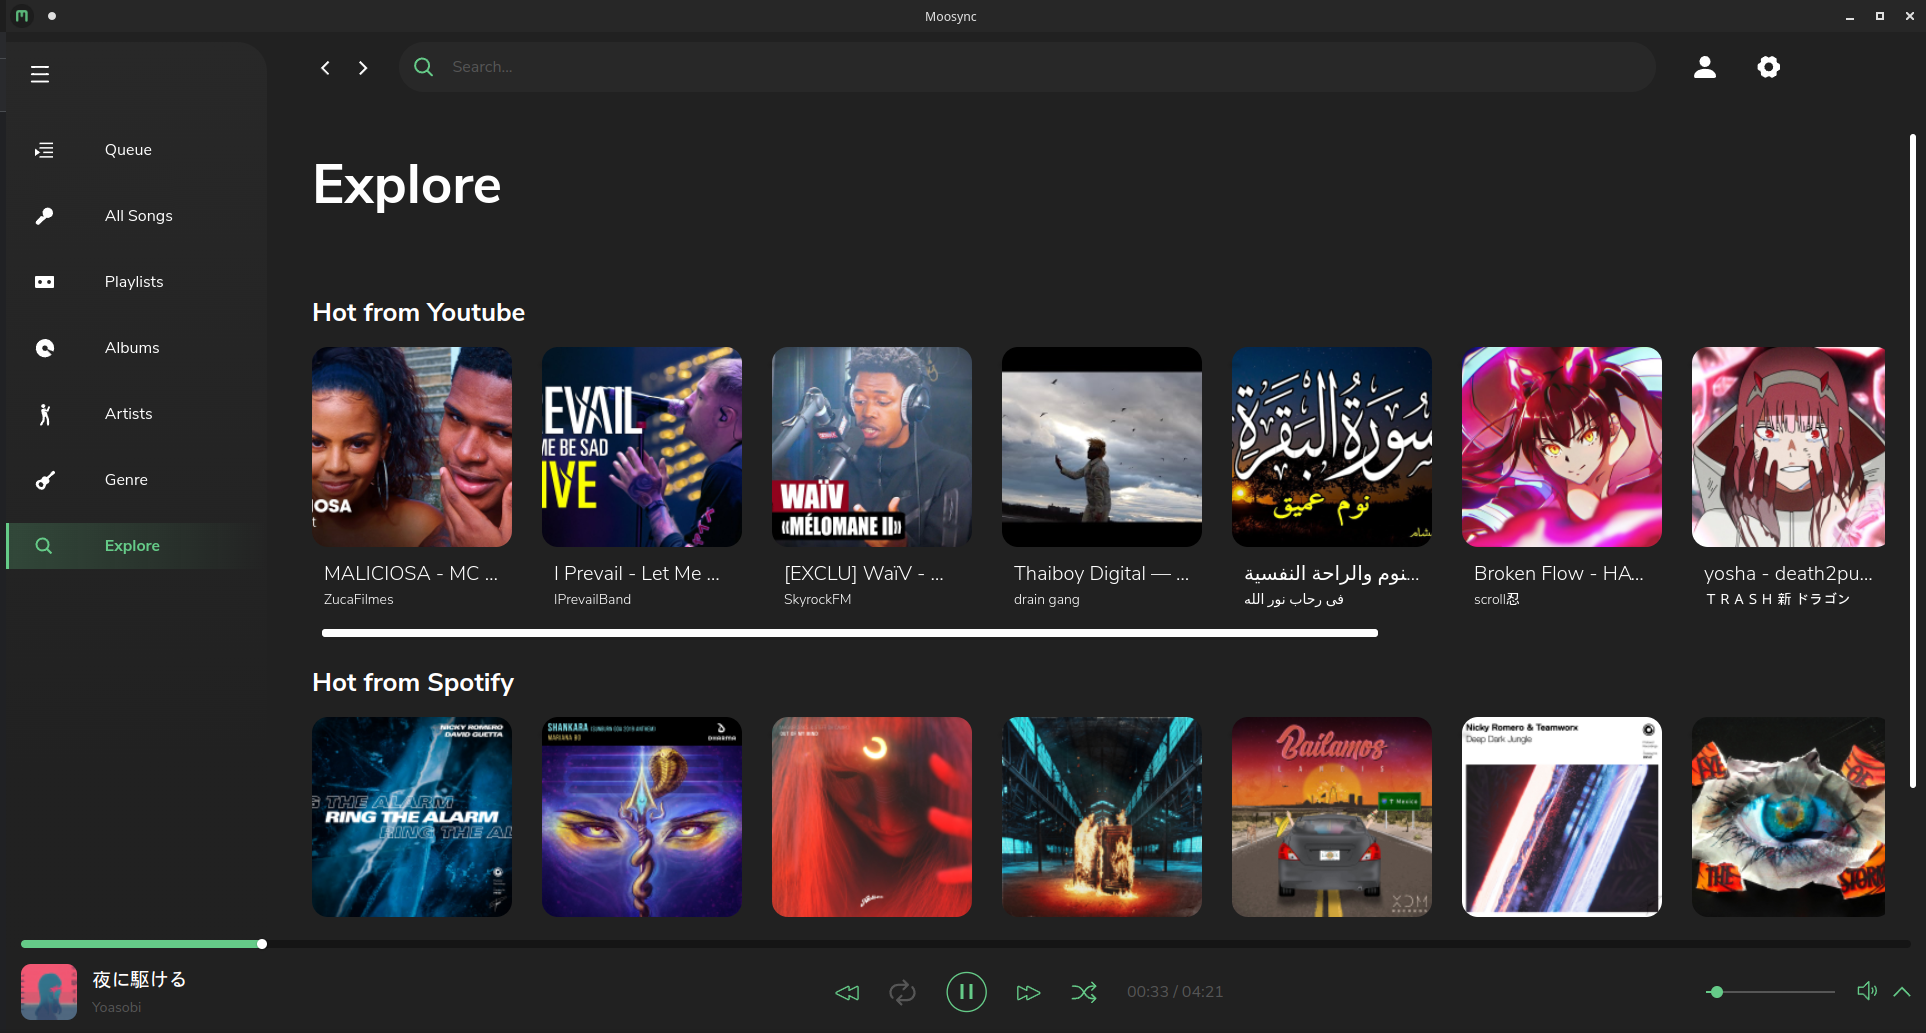The image size is (1926, 1033).
Task: Click the Explore magnifier icon in sidebar
Action: 44,546
